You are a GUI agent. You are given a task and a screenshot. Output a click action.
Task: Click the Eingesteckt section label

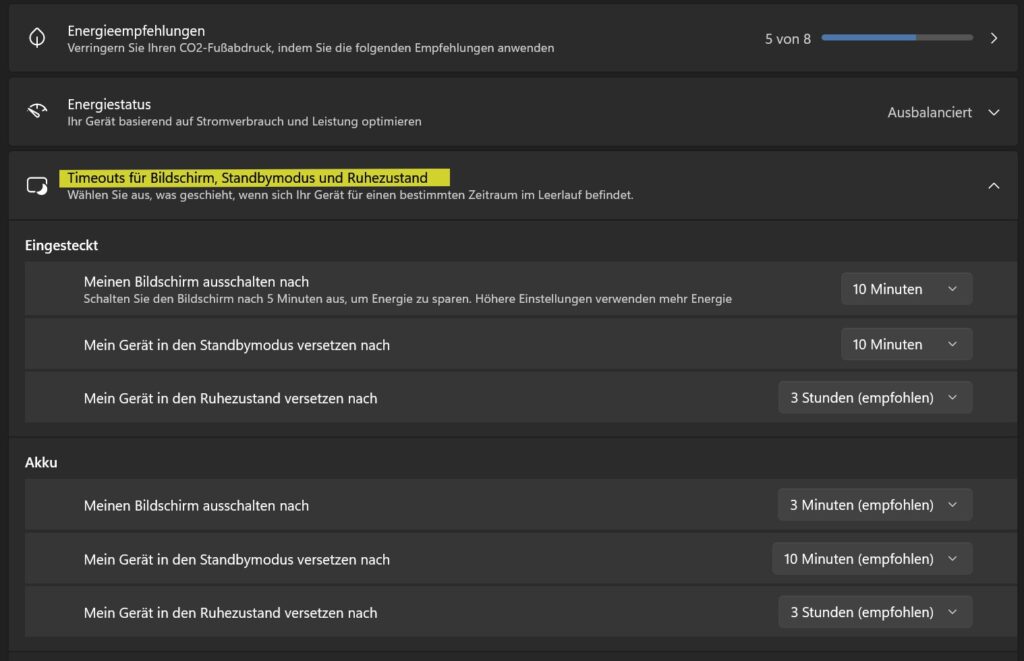tap(61, 245)
